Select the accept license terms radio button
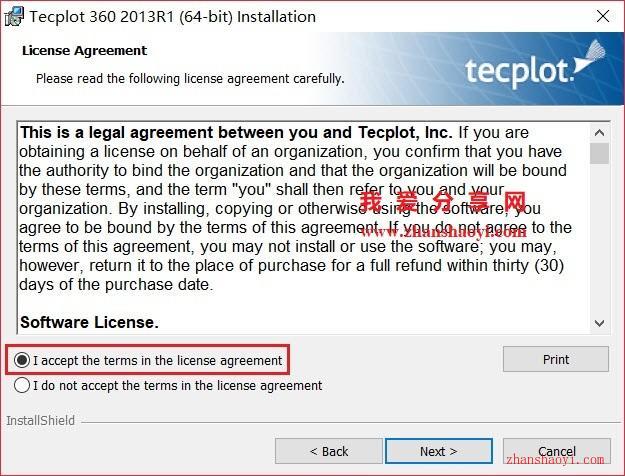Image resolution: width=625 pixels, height=476 pixels. (x=22, y=360)
